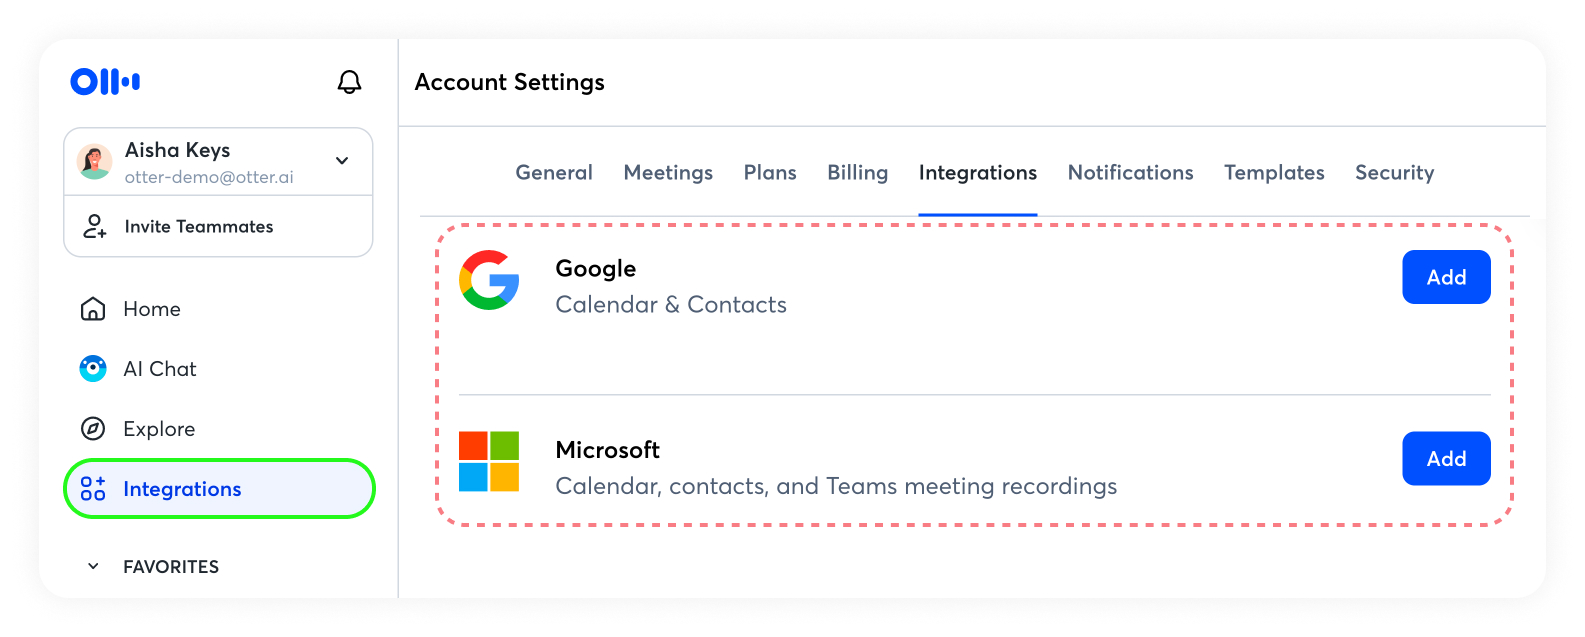
Task: Open AI Chat icon in sidebar
Action: pos(93,369)
